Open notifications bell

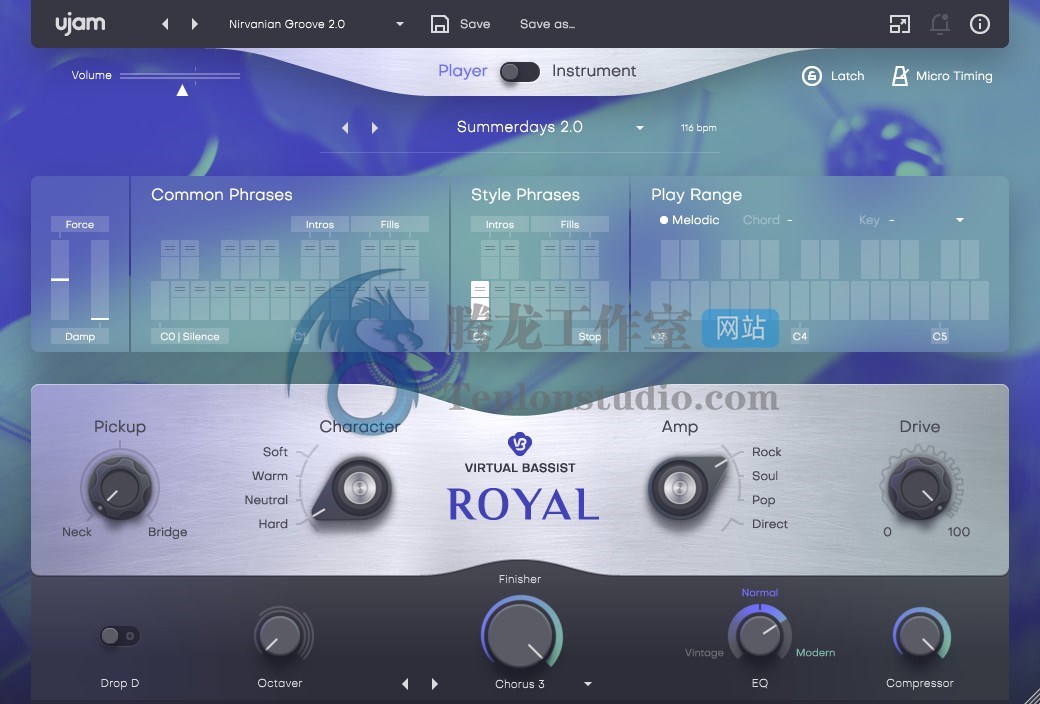tap(940, 25)
